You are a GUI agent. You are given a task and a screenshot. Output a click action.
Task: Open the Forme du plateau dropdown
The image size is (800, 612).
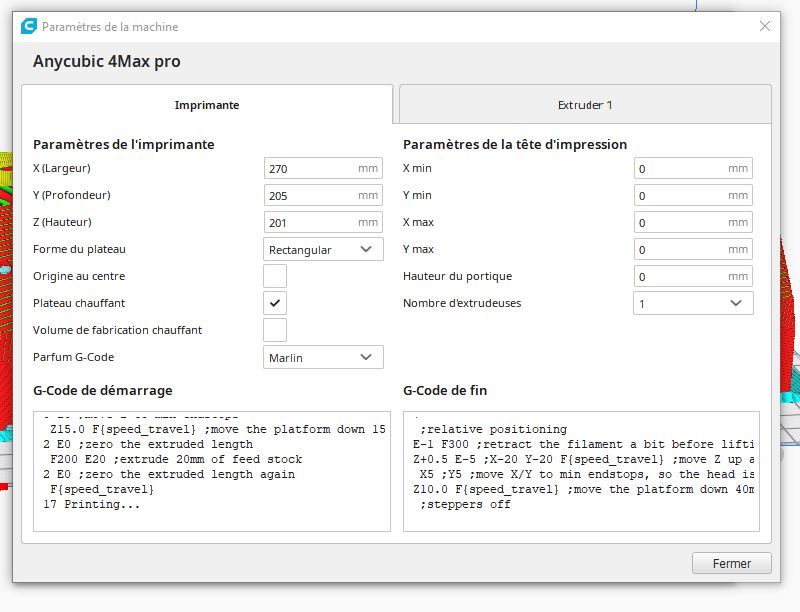point(323,249)
